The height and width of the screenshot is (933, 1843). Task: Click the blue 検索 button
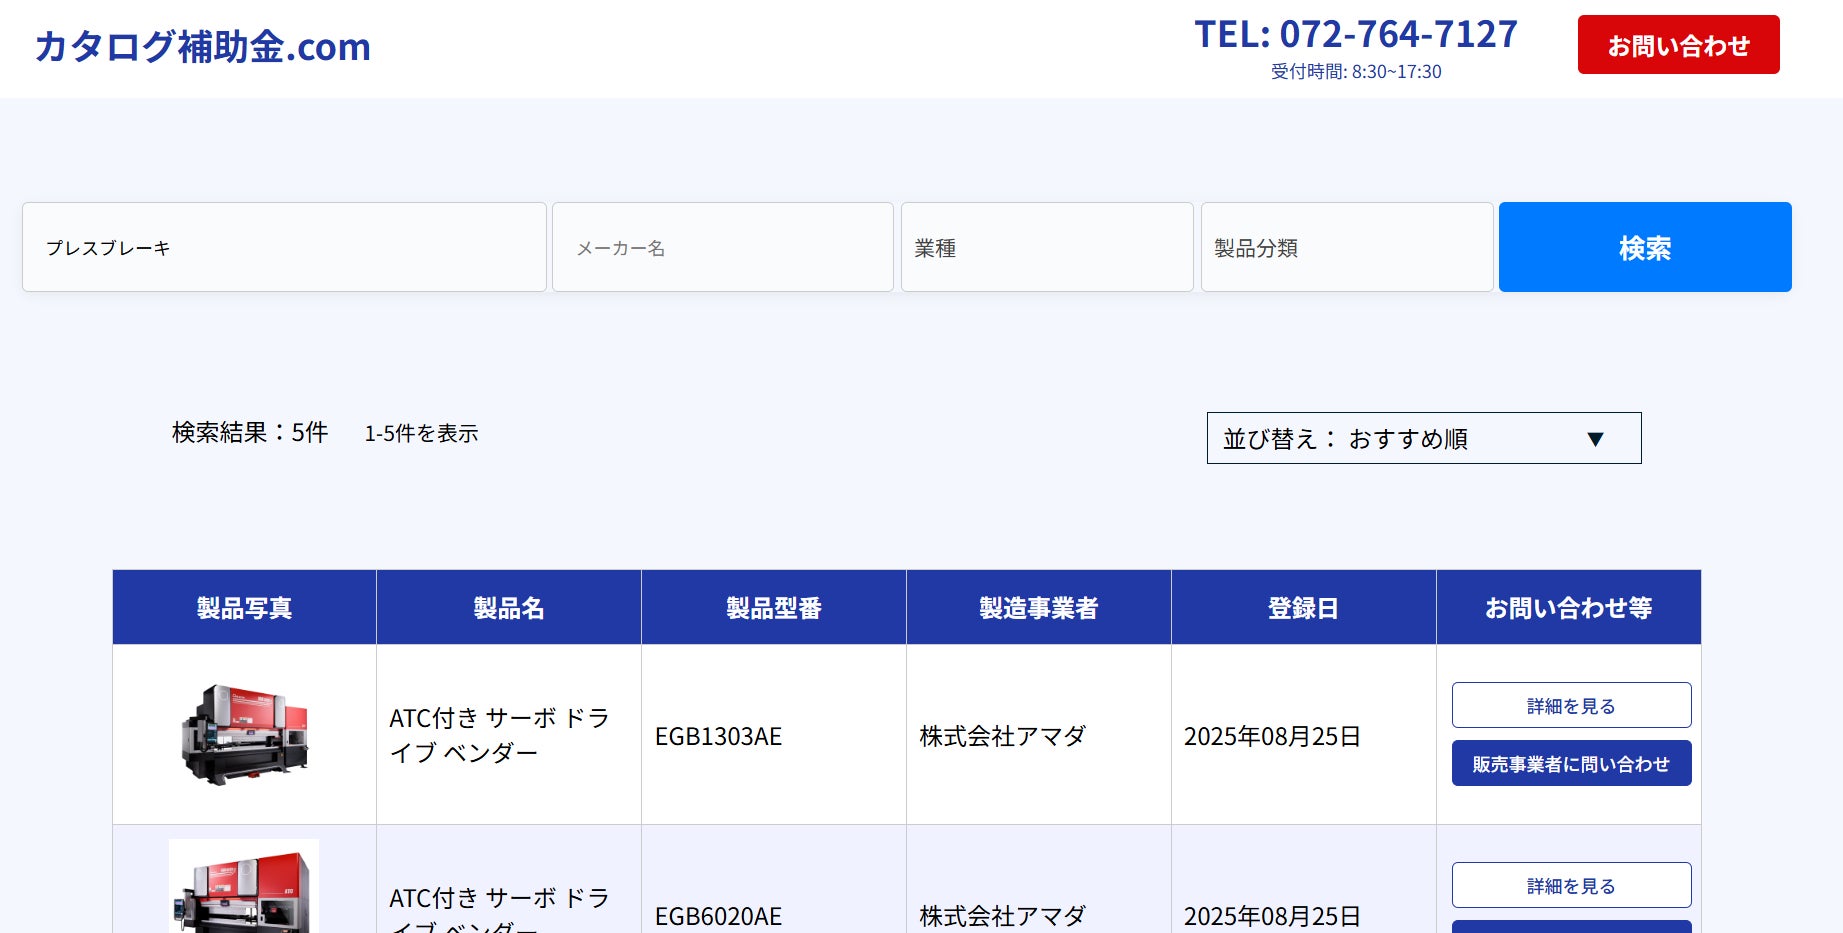pos(1645,247)
